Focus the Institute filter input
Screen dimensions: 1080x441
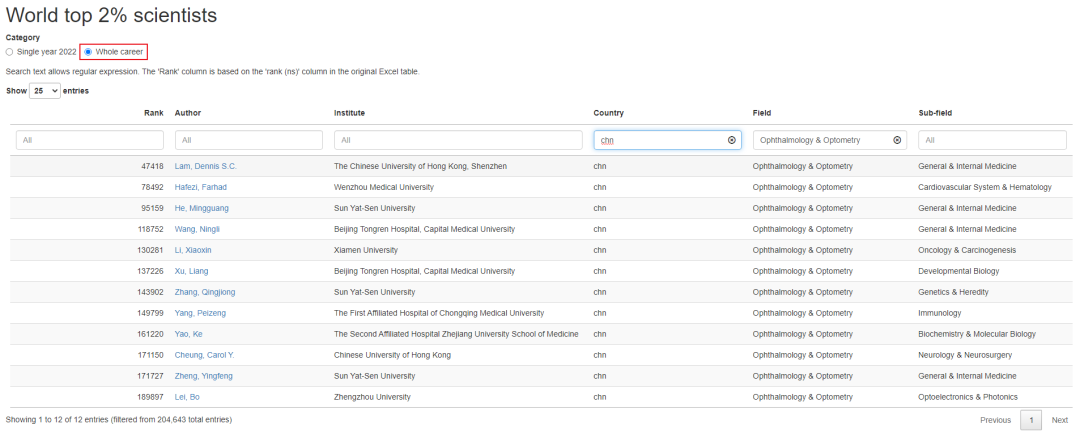click(x=458, y=141)
